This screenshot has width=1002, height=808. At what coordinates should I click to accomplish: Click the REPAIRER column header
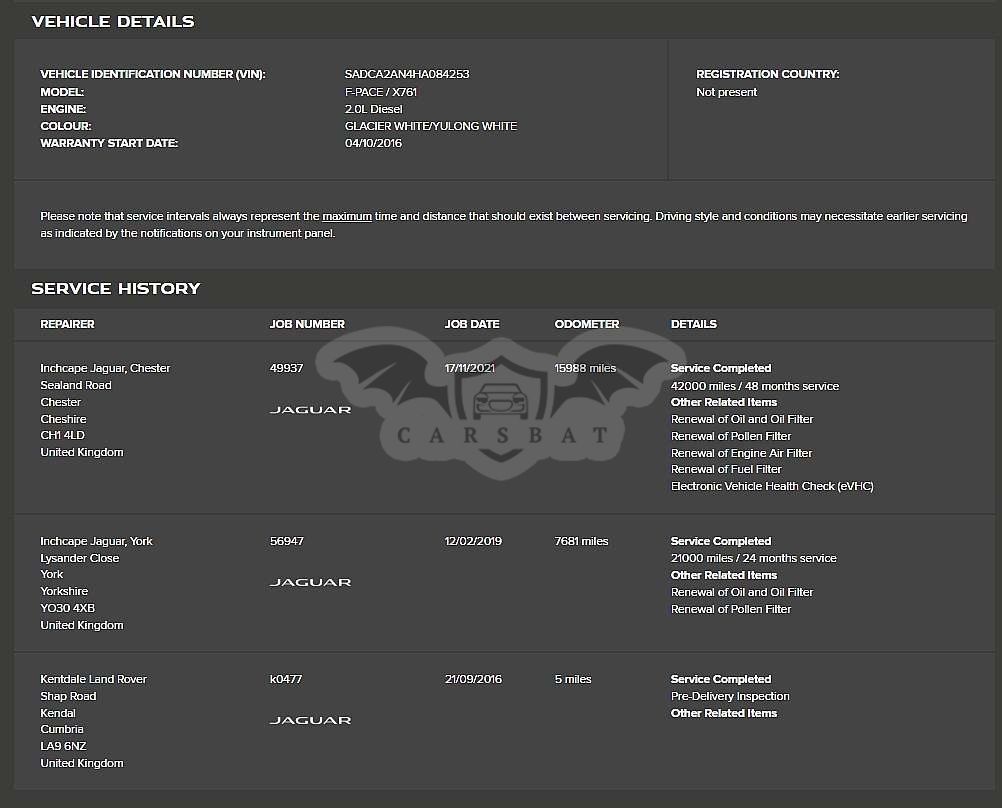67,324
